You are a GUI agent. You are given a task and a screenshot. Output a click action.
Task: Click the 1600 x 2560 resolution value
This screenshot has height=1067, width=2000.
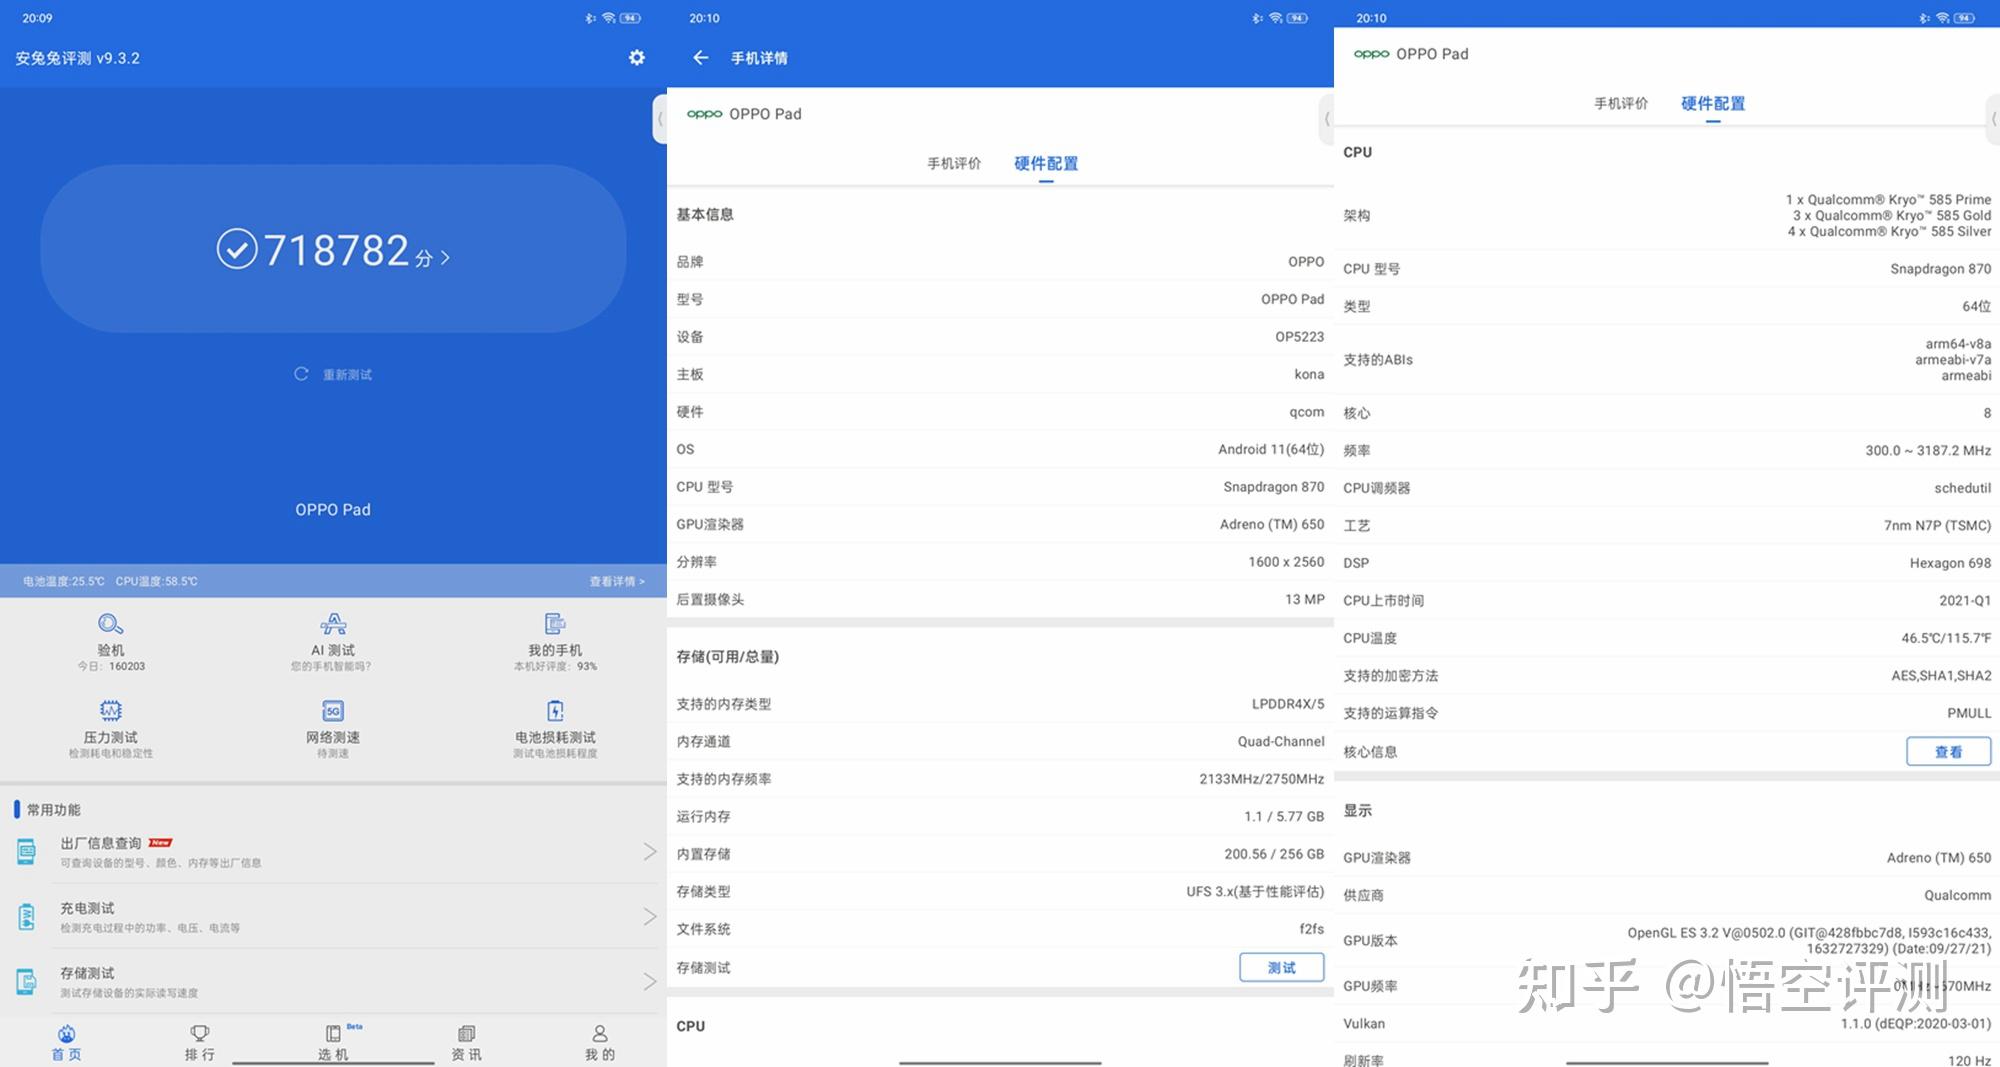point(1286,562)
